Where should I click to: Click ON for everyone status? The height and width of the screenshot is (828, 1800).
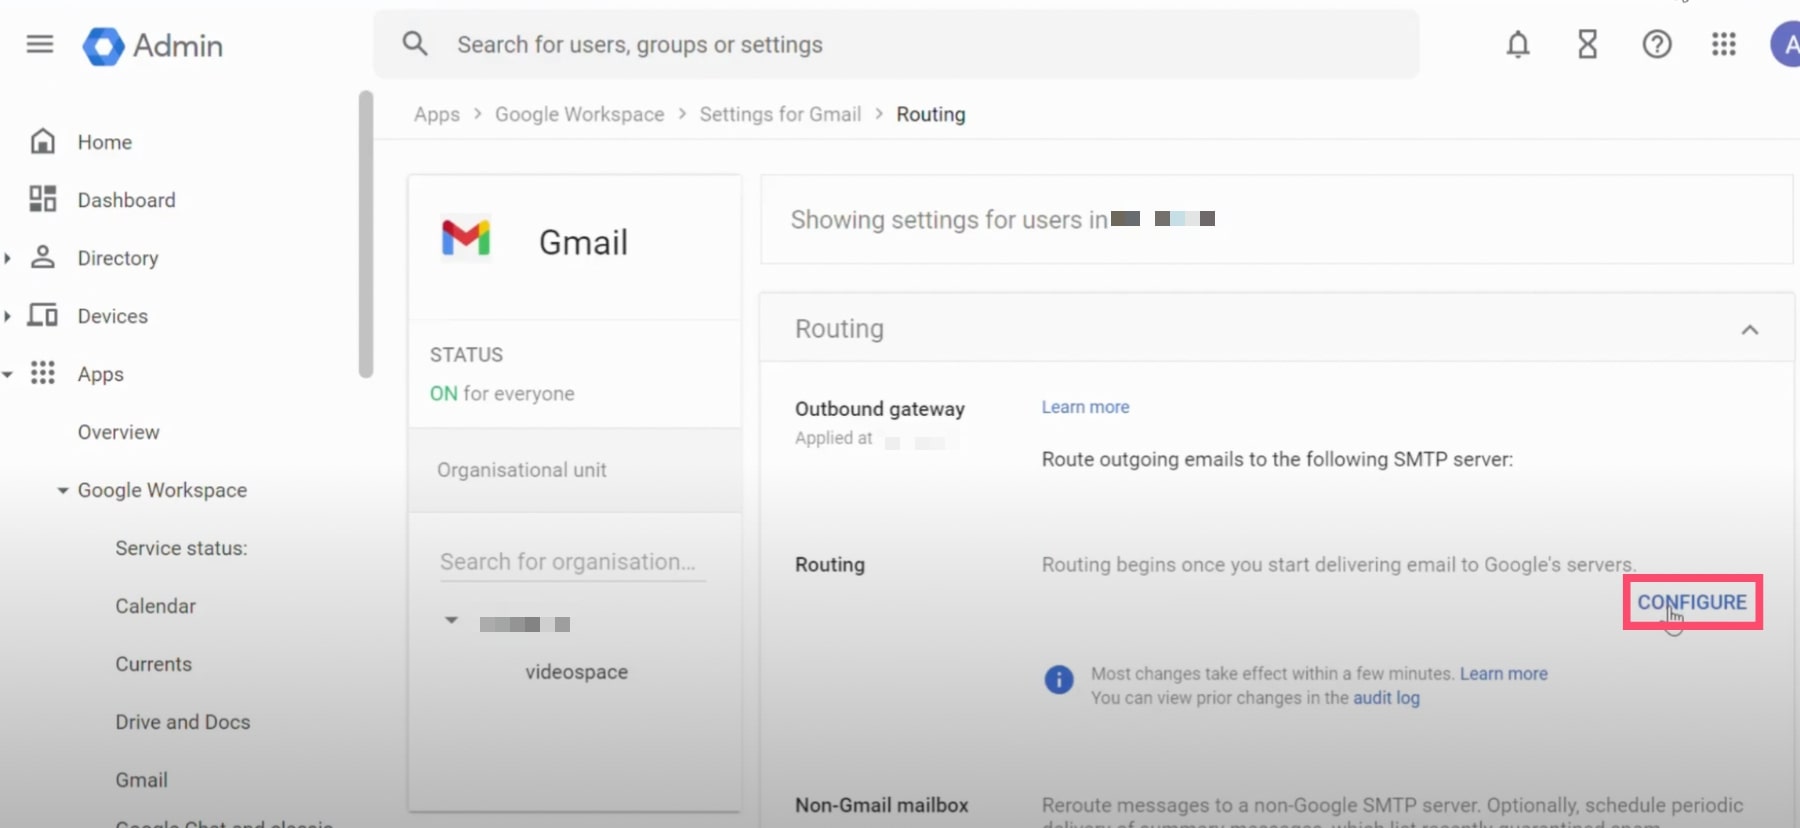(x=502, y=393)
